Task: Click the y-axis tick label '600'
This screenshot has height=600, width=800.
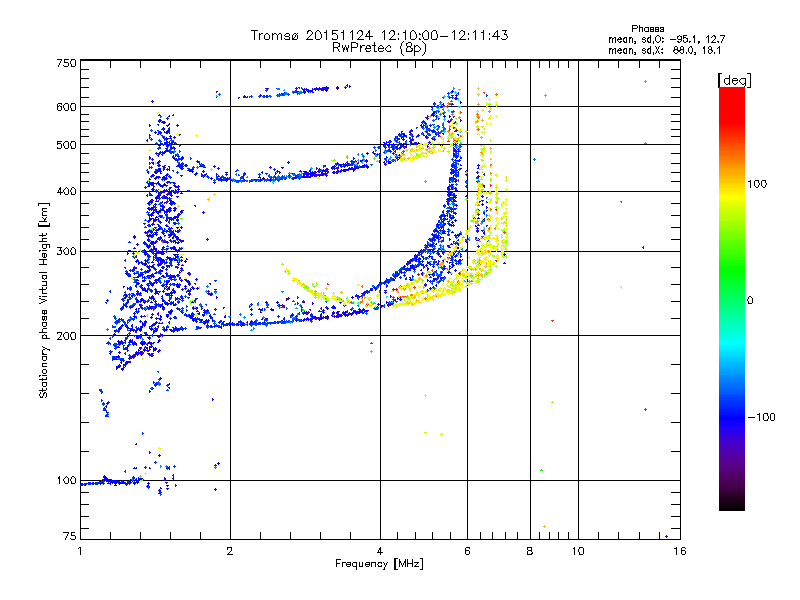Action: tap(66, 107)
